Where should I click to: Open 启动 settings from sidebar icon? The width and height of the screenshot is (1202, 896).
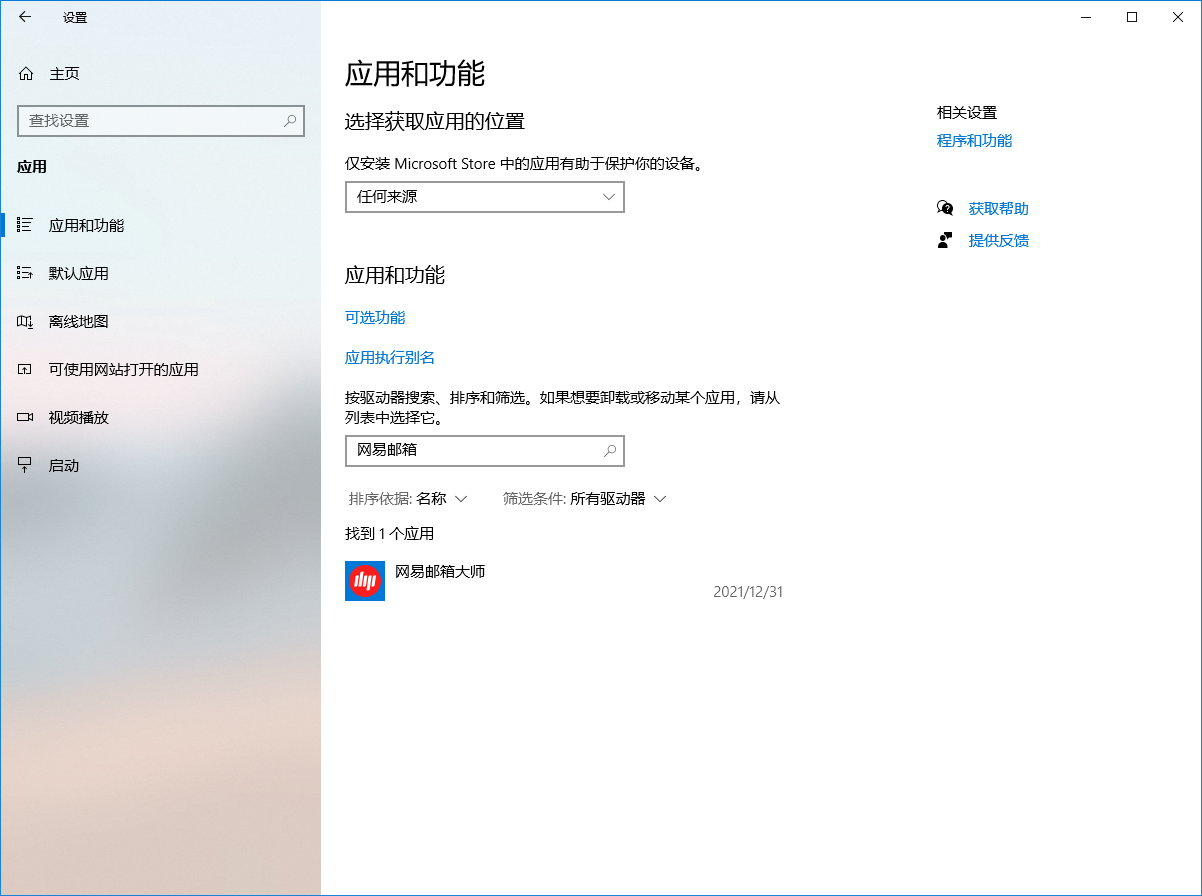[x=24, y=464]
